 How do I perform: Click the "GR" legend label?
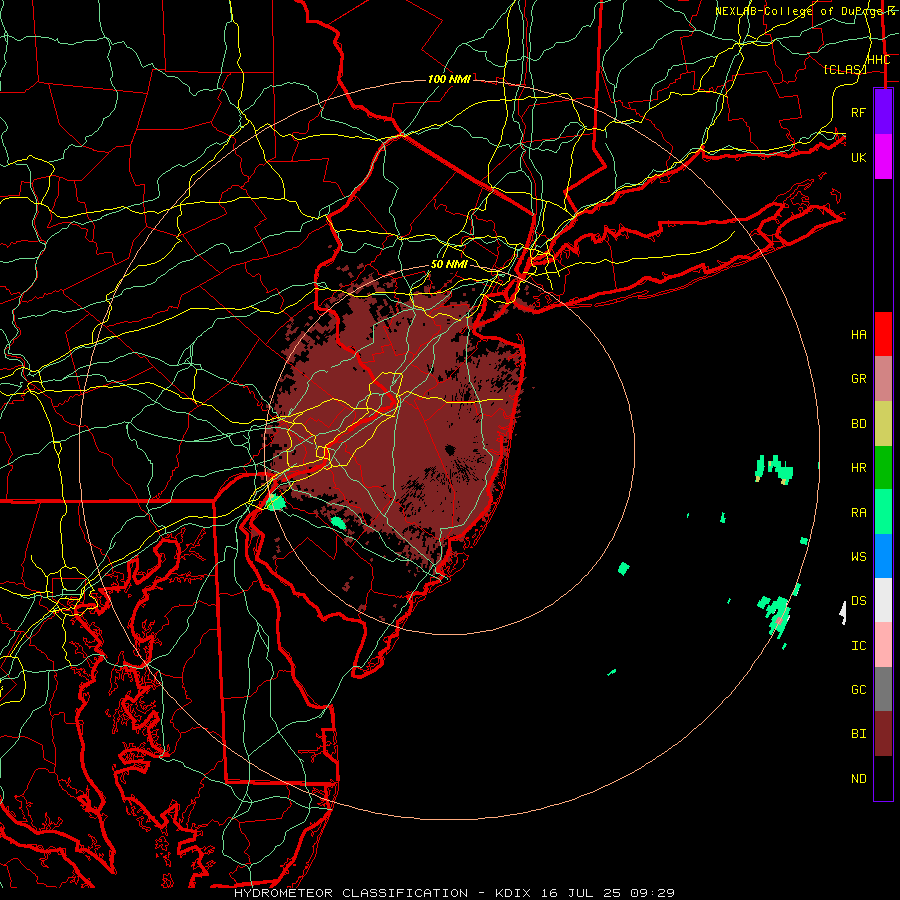point(858,379)
